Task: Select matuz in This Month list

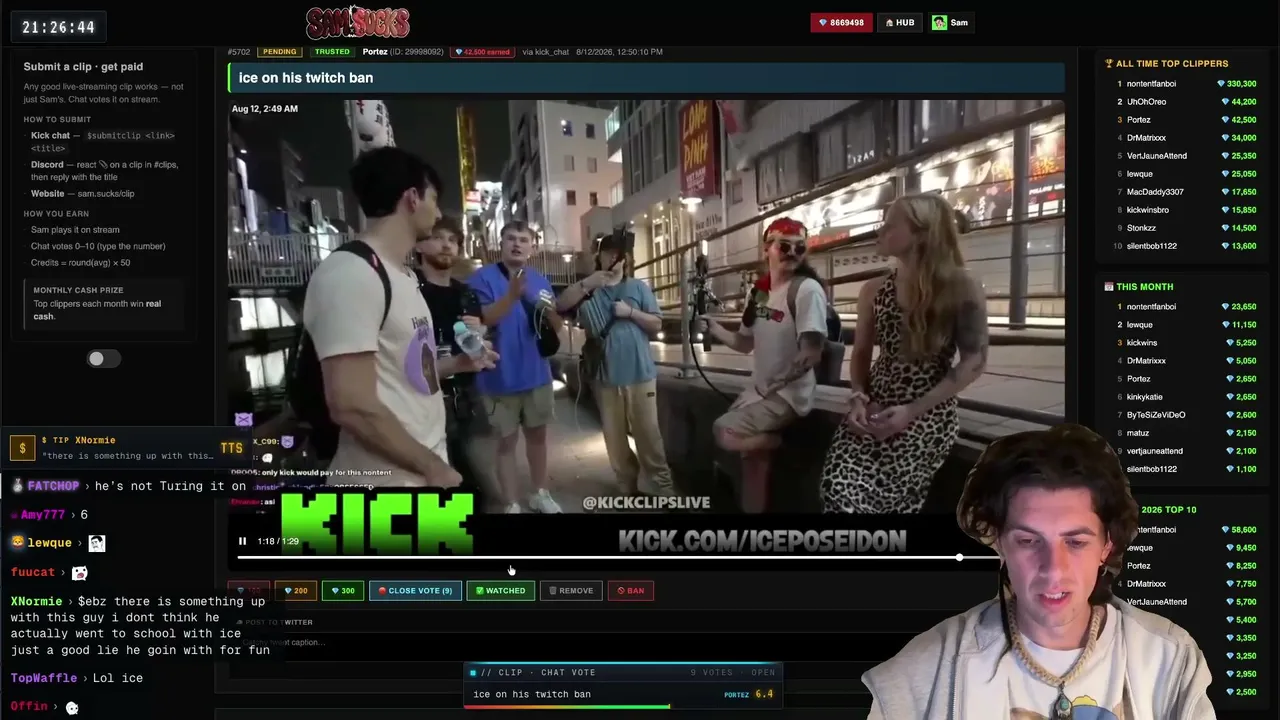Action: click(1138, 433)
